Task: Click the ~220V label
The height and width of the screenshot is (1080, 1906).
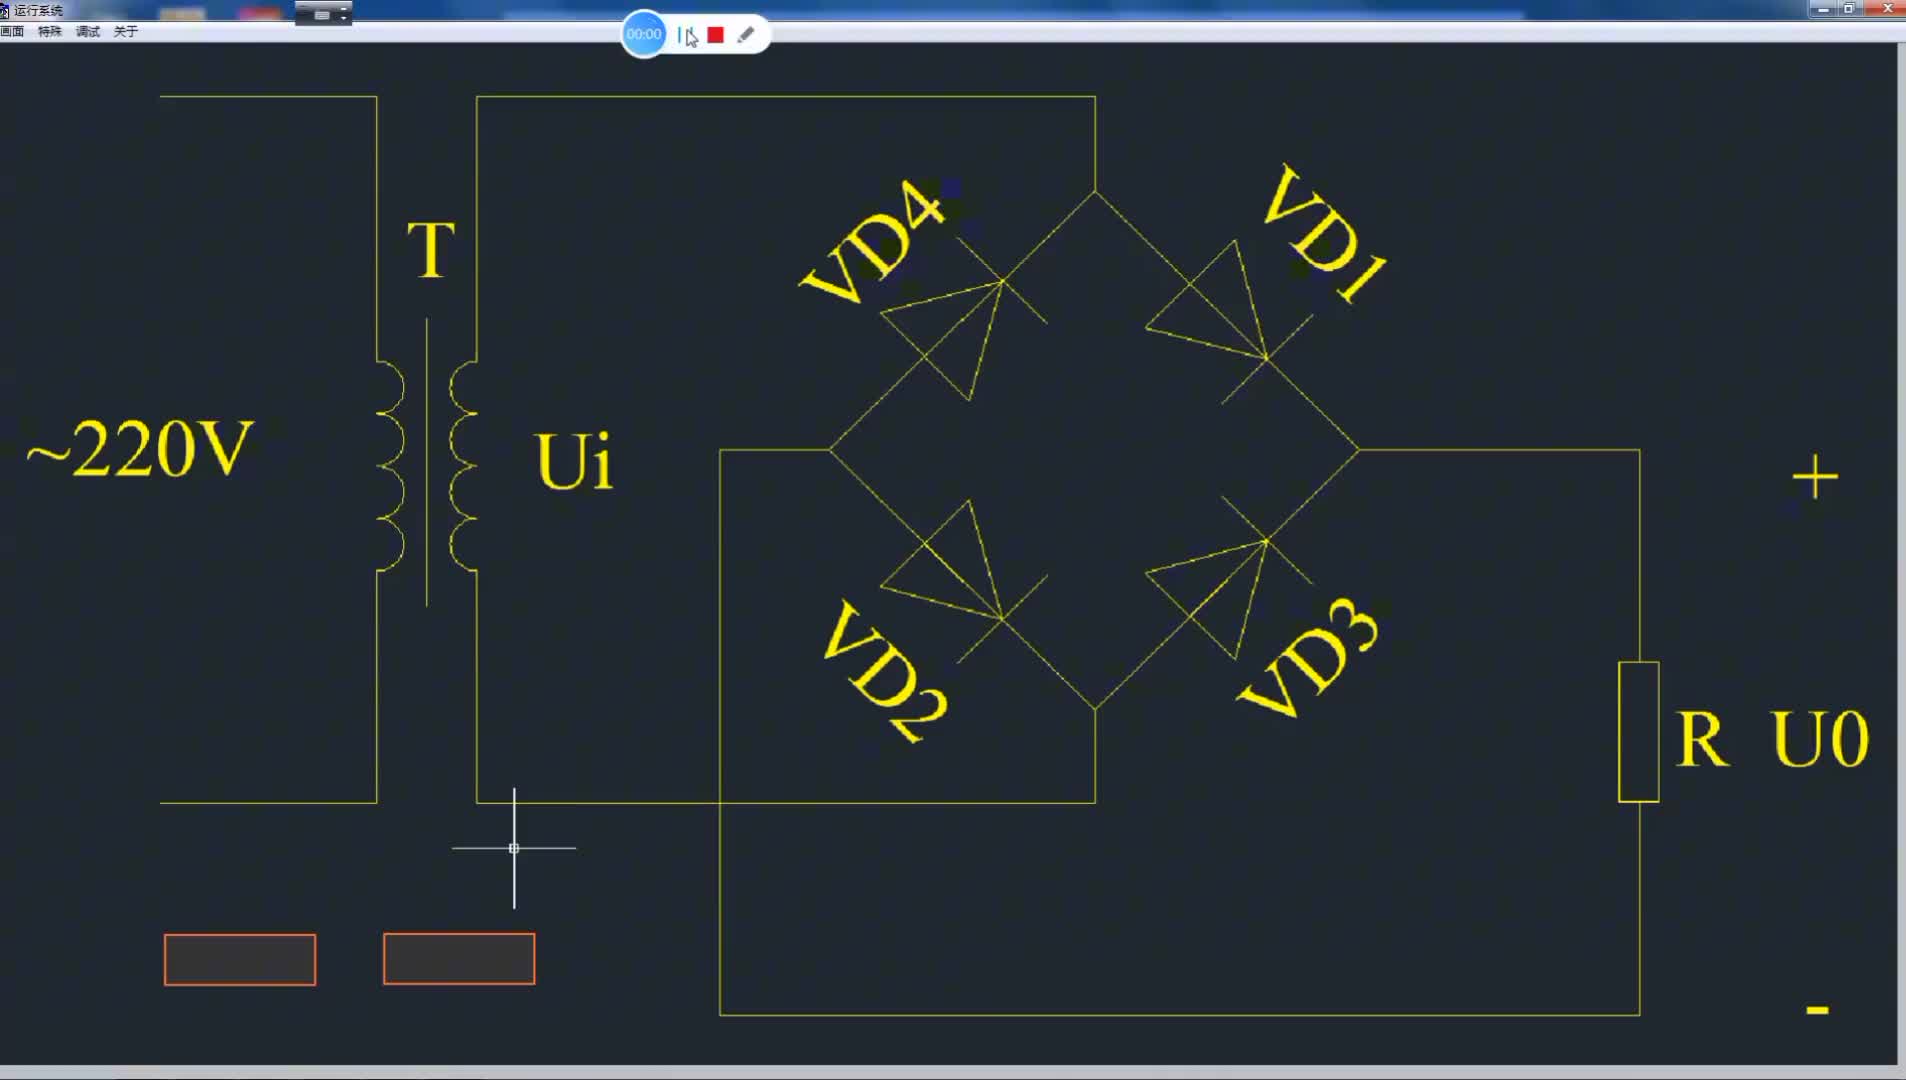Action: coord(140,449)
